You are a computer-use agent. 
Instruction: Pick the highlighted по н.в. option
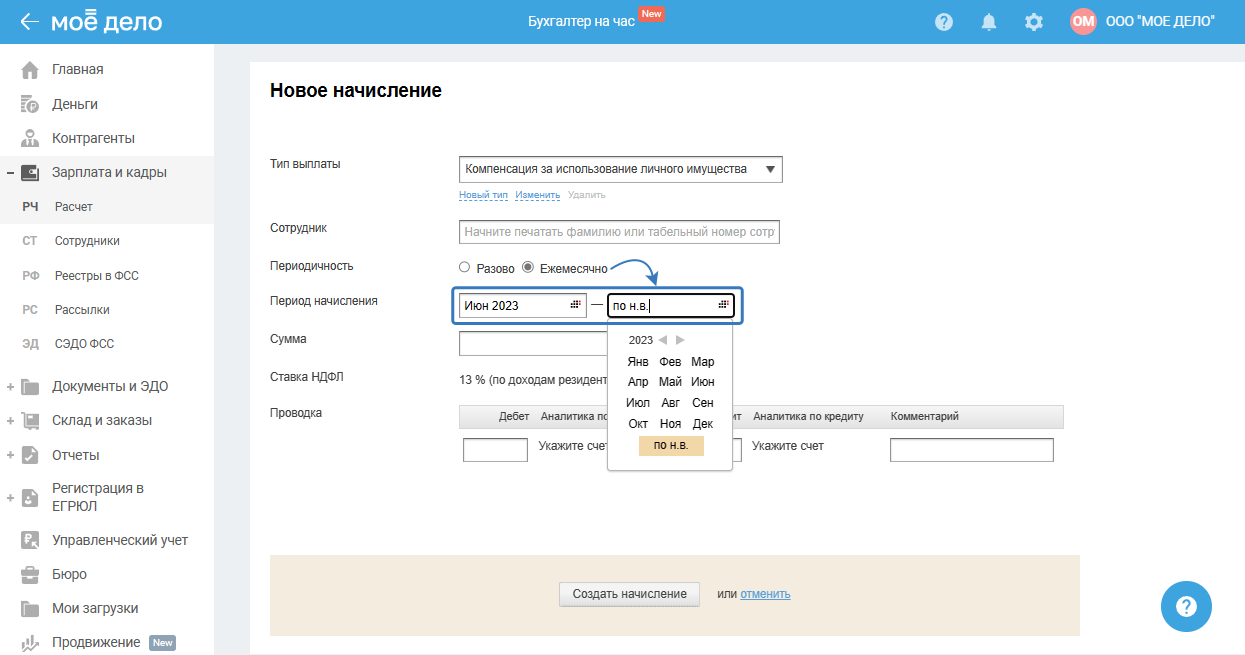click(671, 445)
